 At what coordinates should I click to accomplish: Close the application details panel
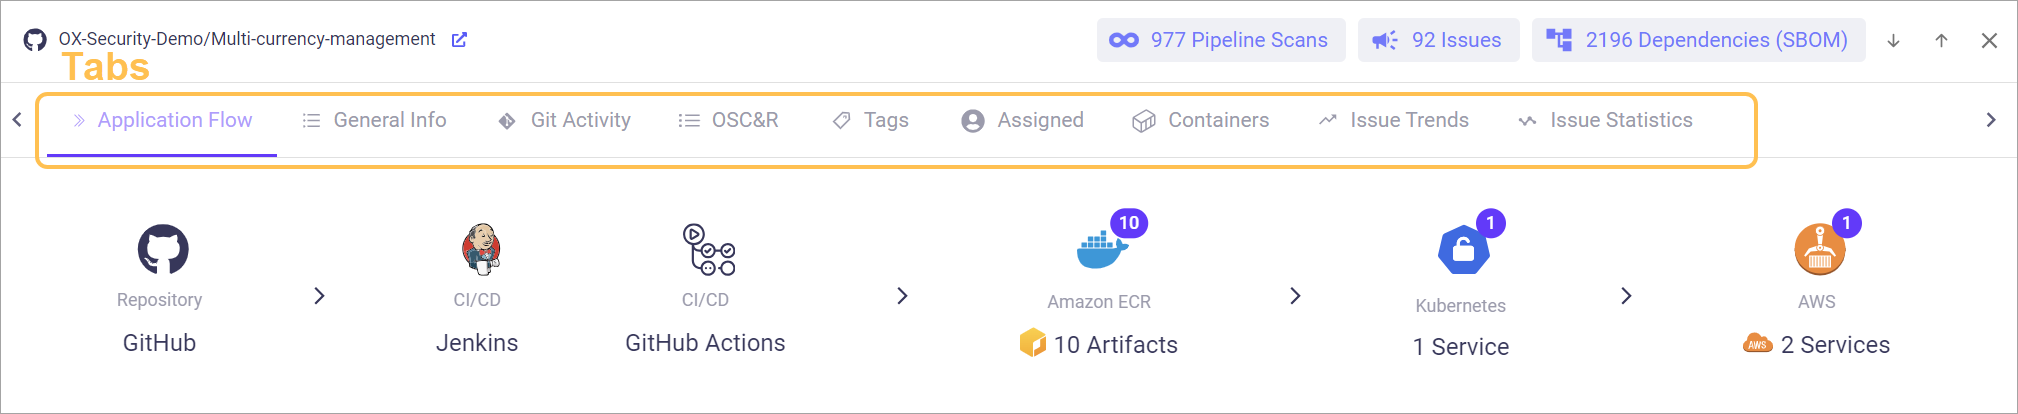point(1989,41)
